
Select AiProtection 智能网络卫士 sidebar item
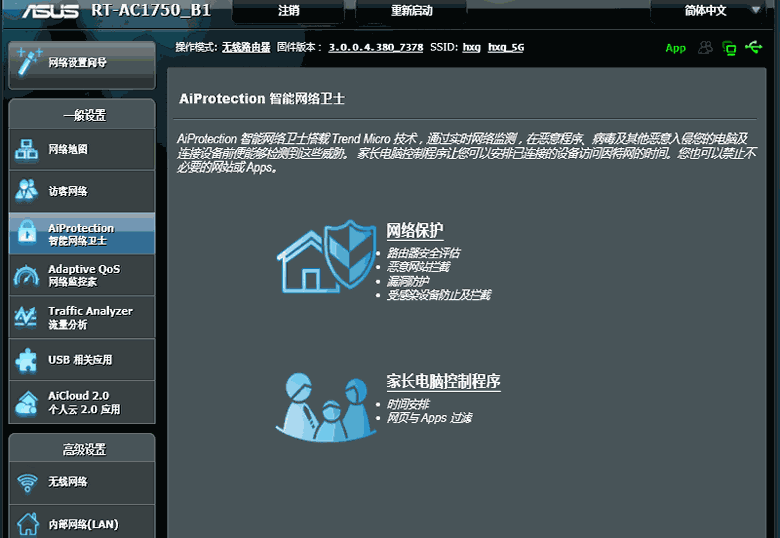(82, 234)
